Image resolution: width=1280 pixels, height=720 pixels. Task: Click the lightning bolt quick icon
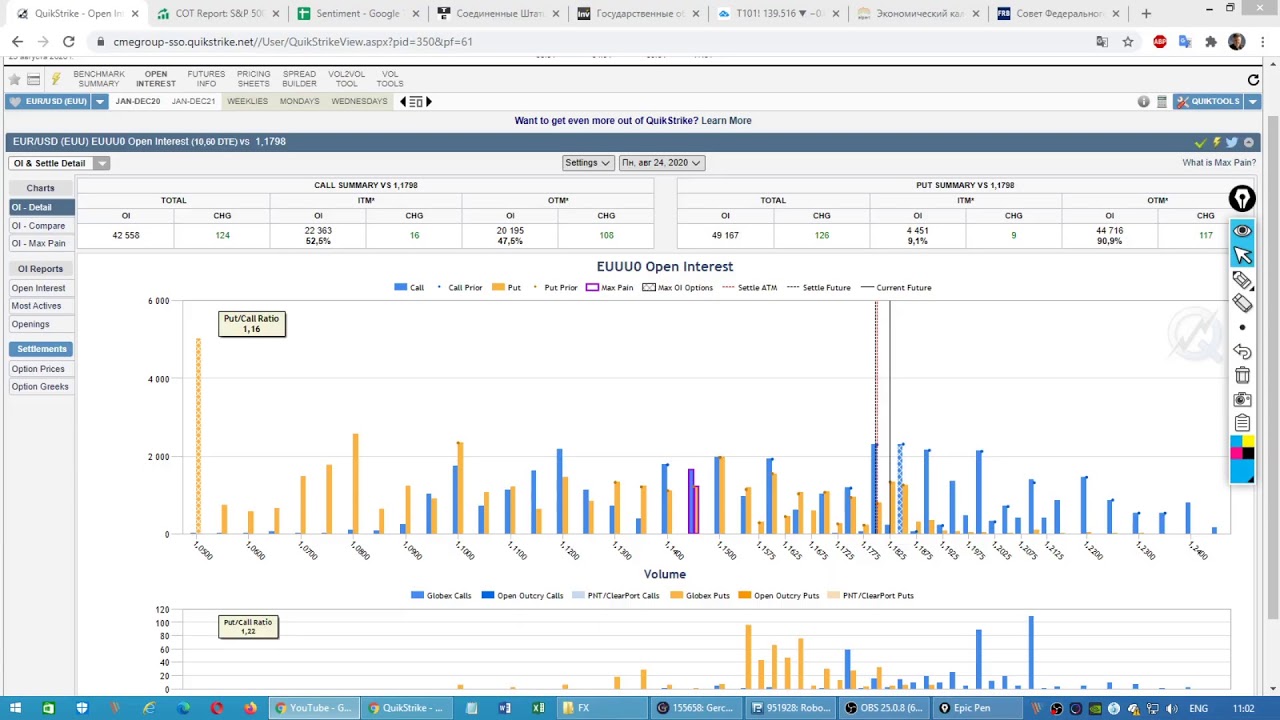(x=56, y=79)
